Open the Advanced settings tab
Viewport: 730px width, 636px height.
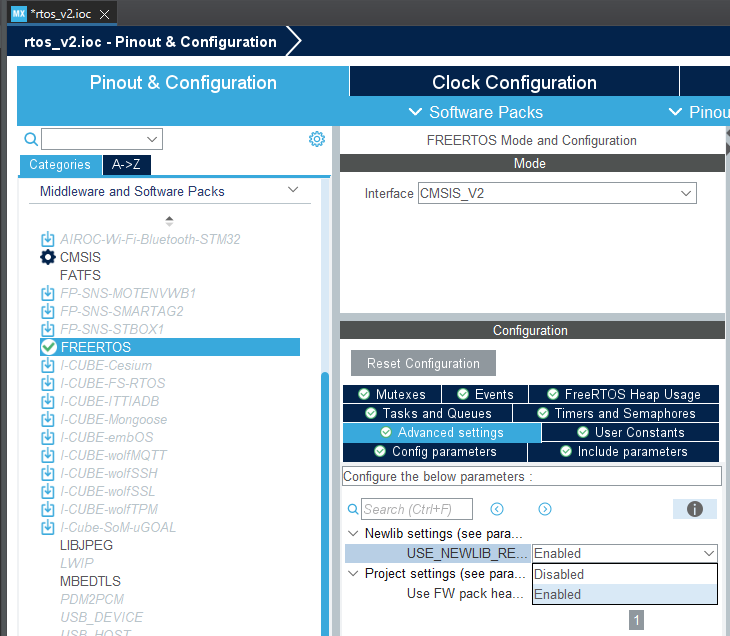442,433
